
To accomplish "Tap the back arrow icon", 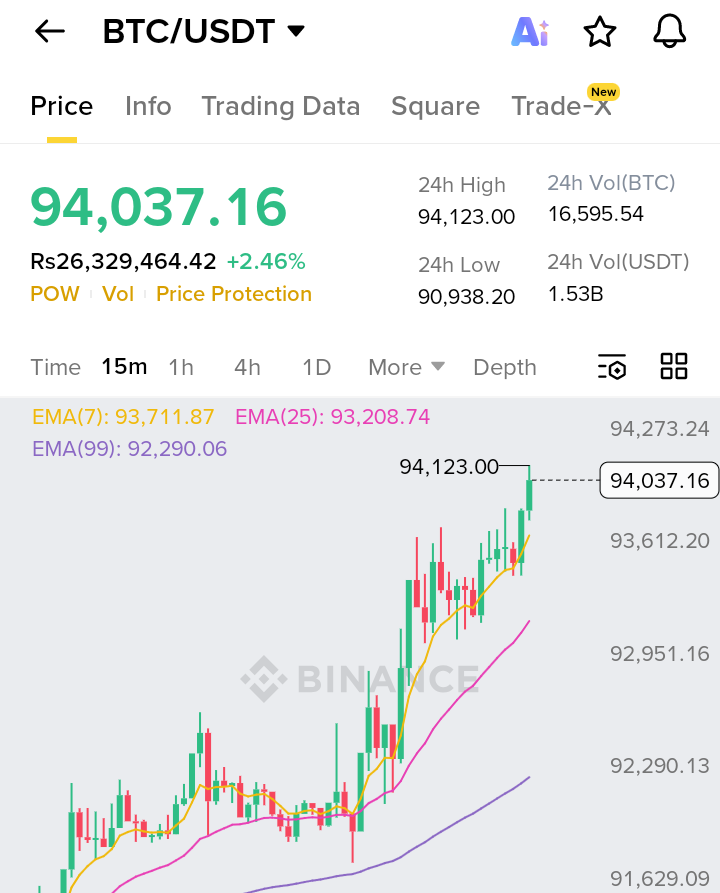I will click(50, 31).
